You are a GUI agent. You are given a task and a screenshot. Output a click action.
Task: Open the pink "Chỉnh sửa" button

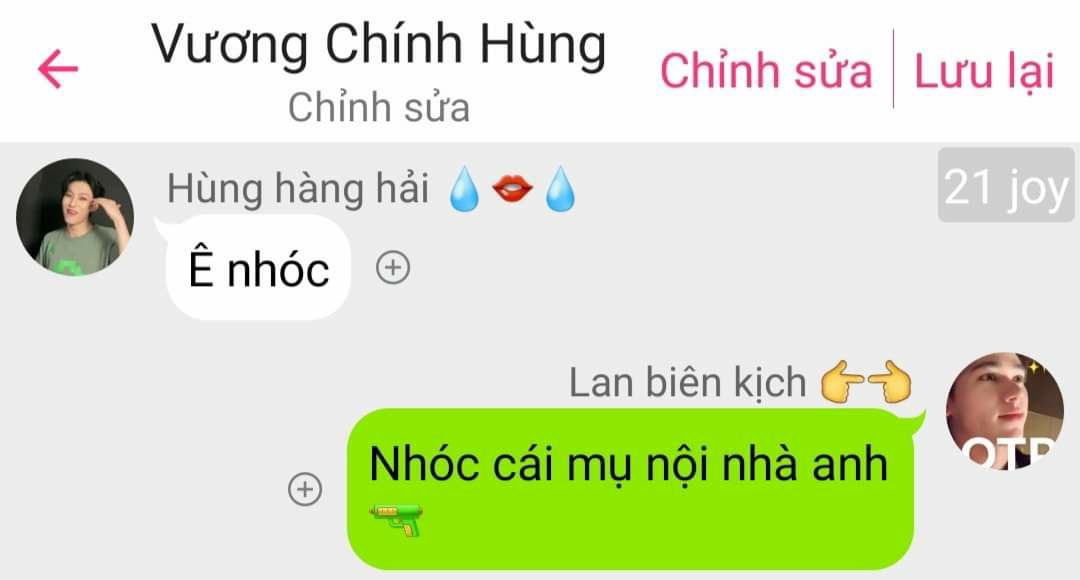coord(766,70)
